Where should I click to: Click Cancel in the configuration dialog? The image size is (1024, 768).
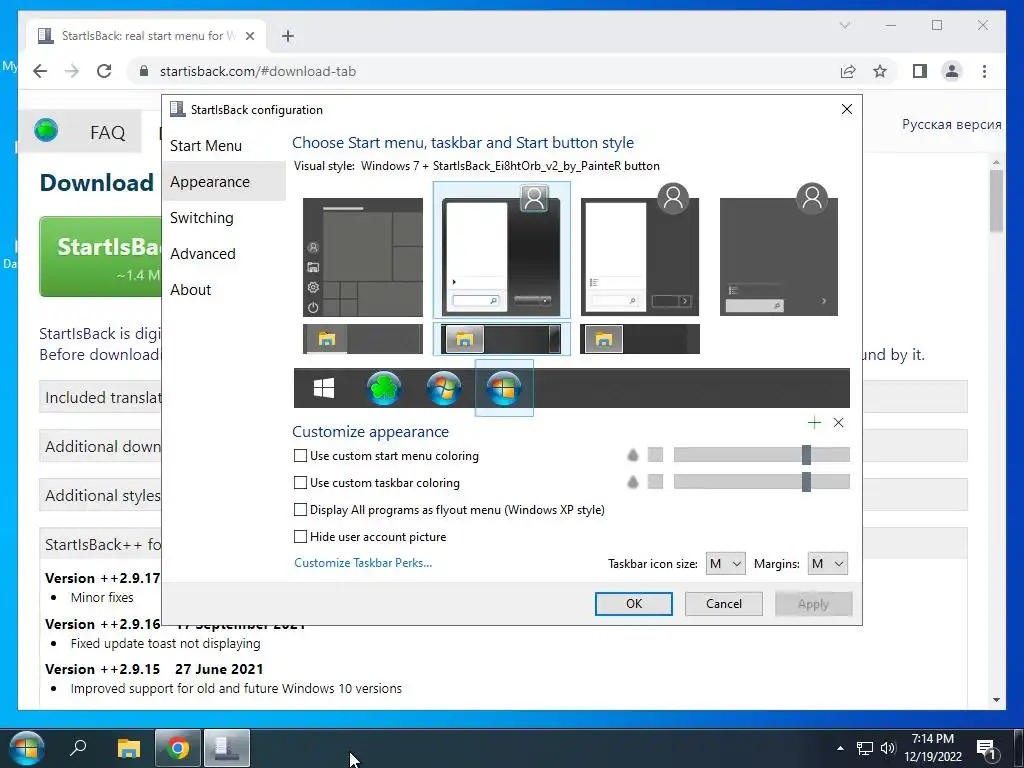click(724, 603)
